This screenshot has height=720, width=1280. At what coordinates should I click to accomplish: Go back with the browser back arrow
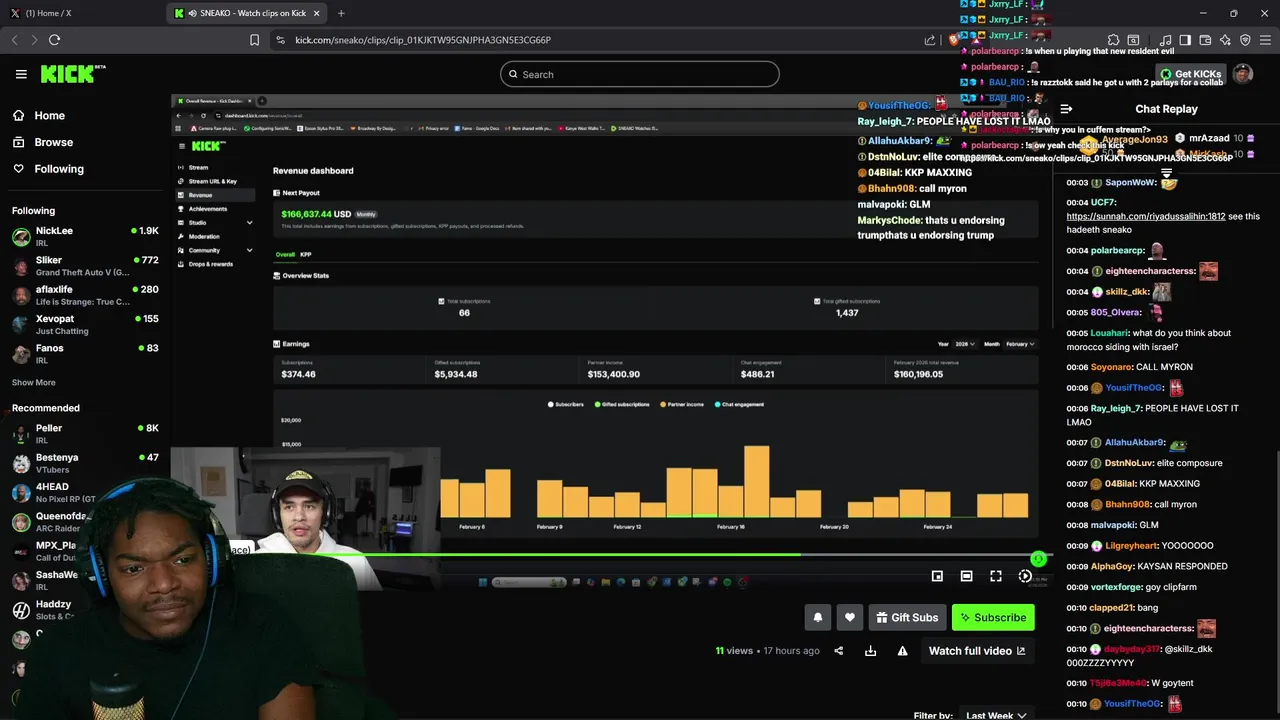14,40
